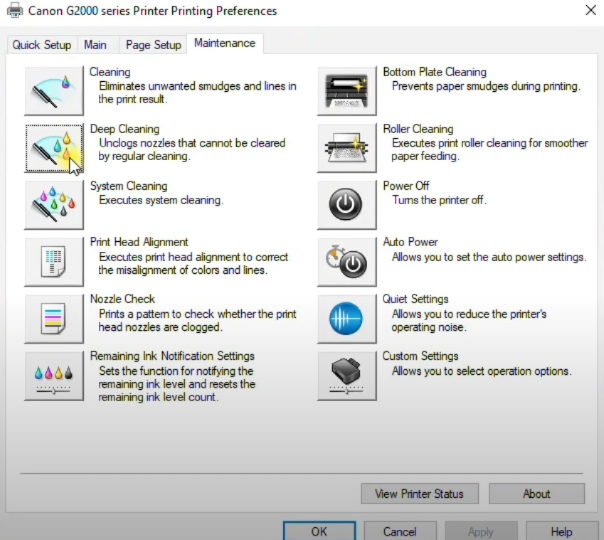Run Roller Cleaning icon button
Image resolution: width=604 pixels, height=540 pixels.
coord(347,148)
